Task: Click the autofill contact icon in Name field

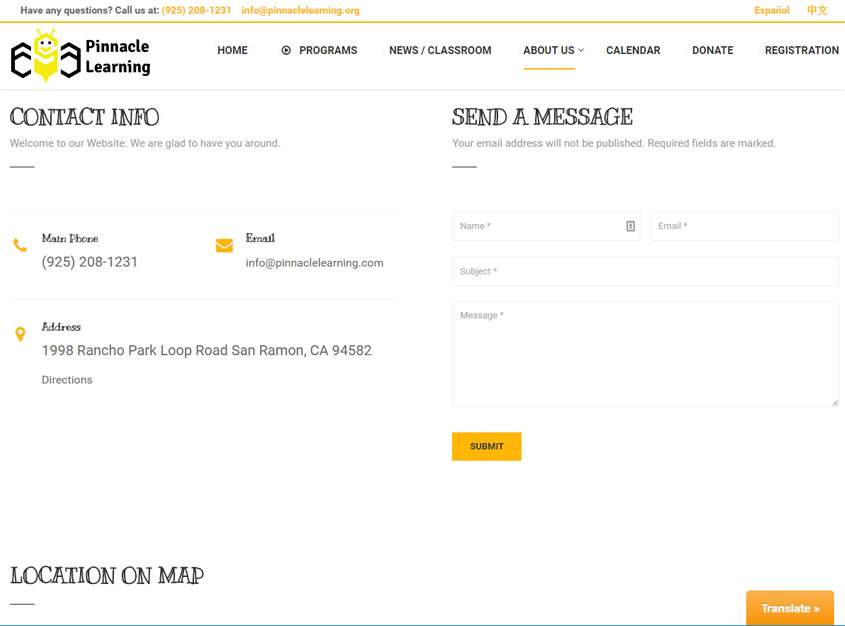Action: 630,226
